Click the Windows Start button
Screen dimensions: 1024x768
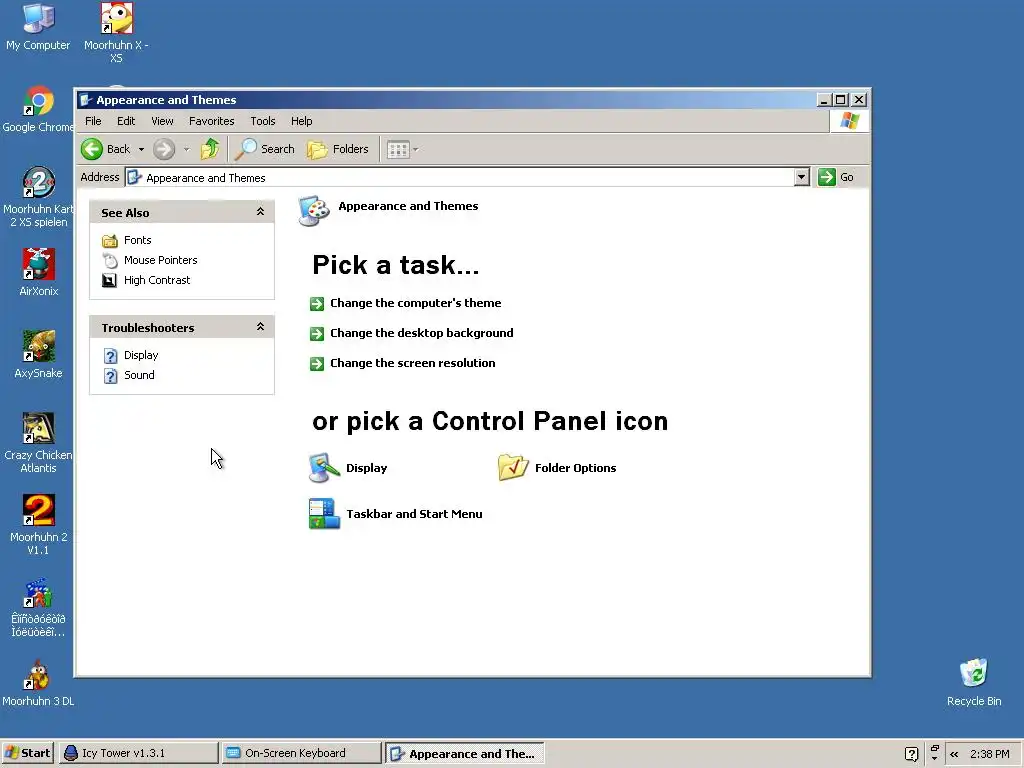27,753
